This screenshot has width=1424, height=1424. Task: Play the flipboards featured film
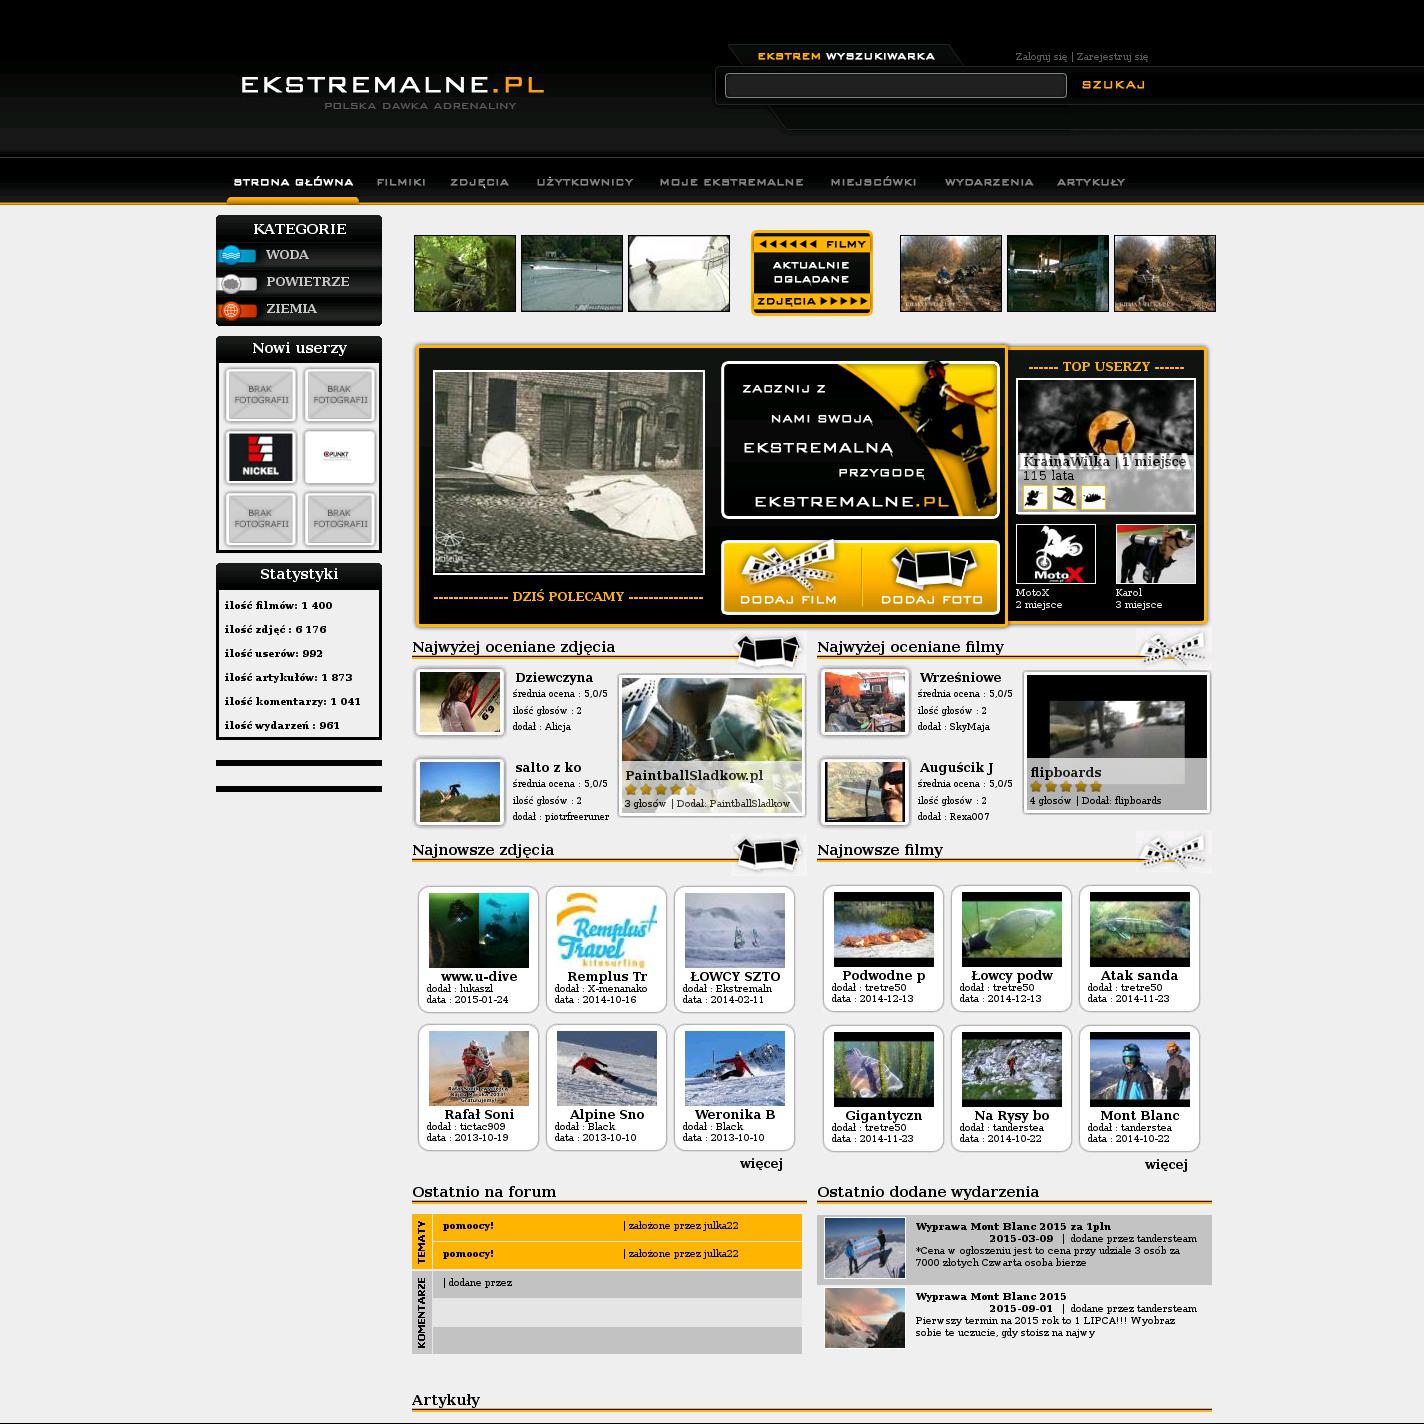coord(1117,742)
